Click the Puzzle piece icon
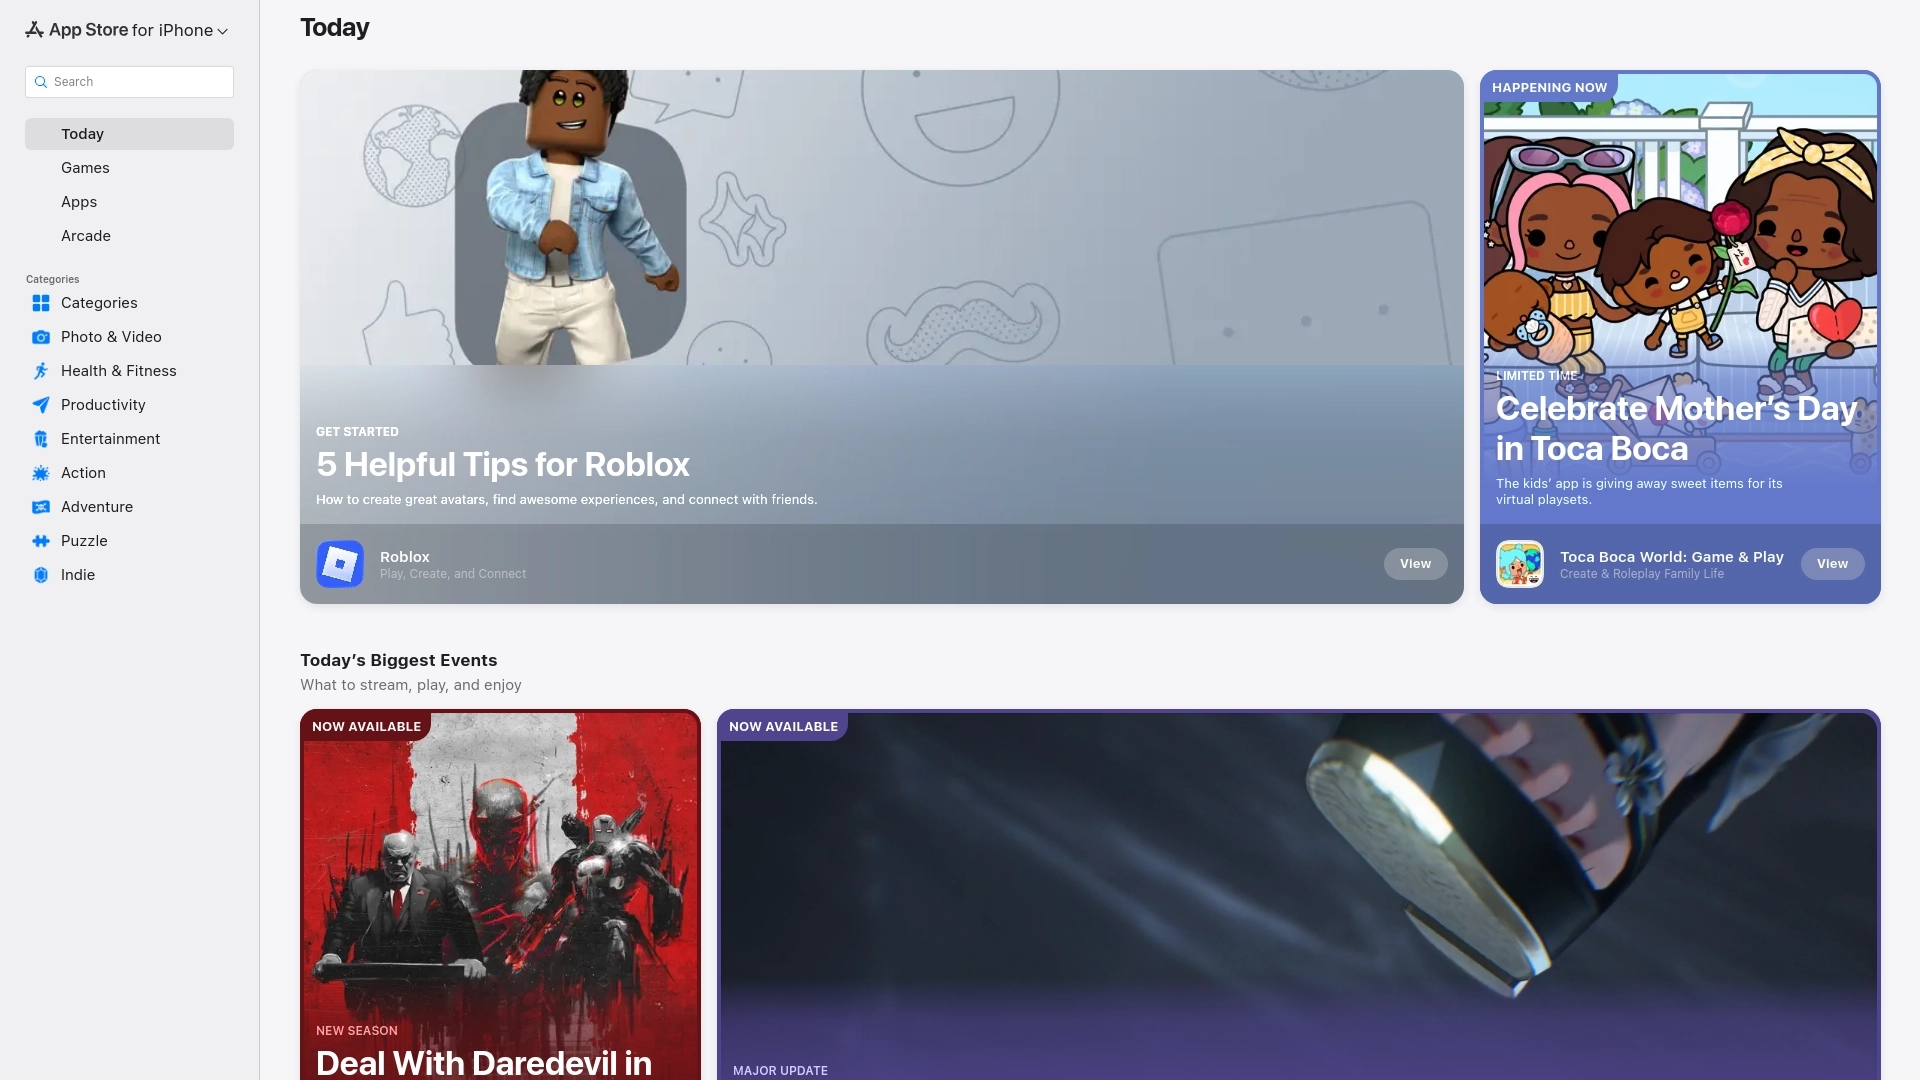The height and width of the screenshot is (1080, 1920). (x=41, y=541)
